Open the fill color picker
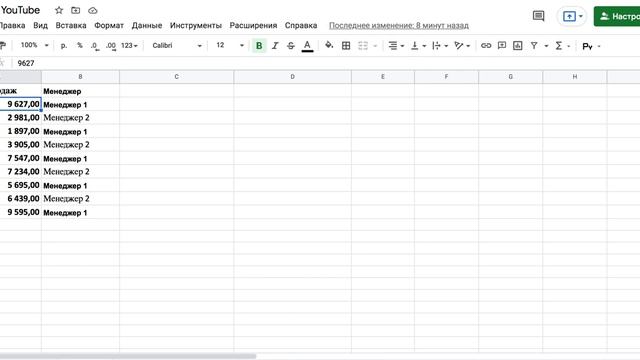Image resolution: width=640 pixels, height=360 pixels. (329, 45)
